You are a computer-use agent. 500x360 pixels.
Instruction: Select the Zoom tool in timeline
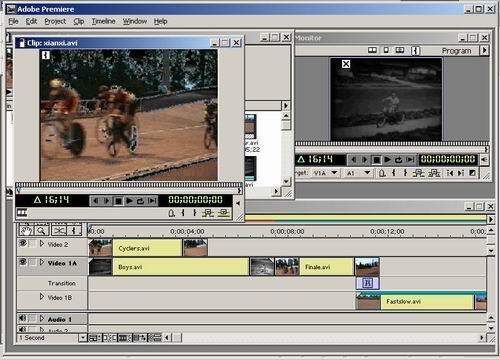[41, 230]
